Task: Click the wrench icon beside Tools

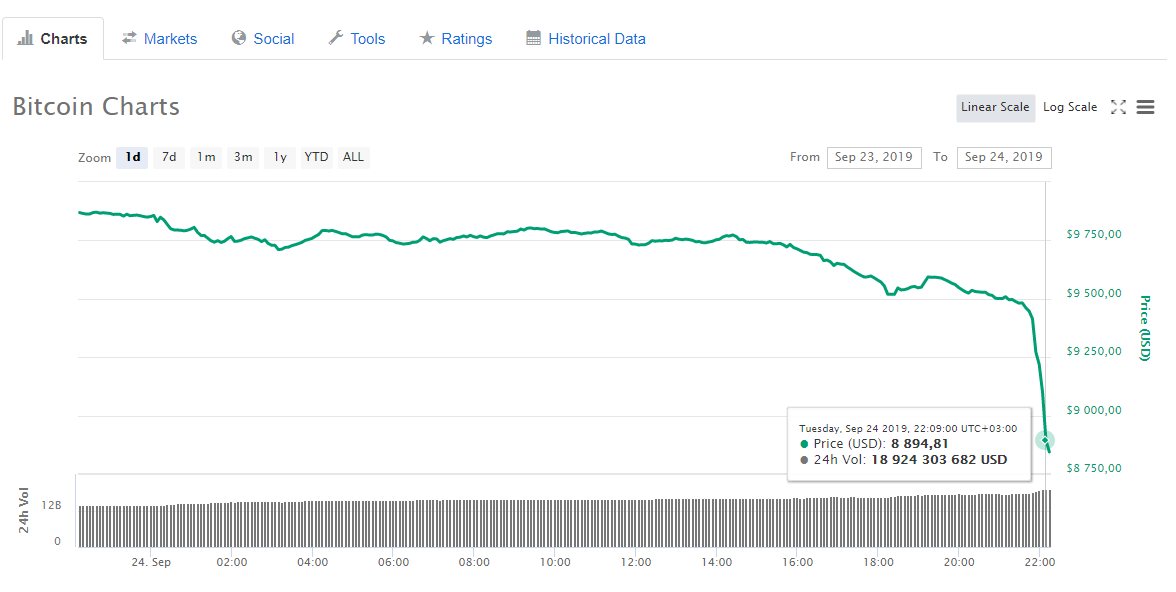Action: click(335, 38)
